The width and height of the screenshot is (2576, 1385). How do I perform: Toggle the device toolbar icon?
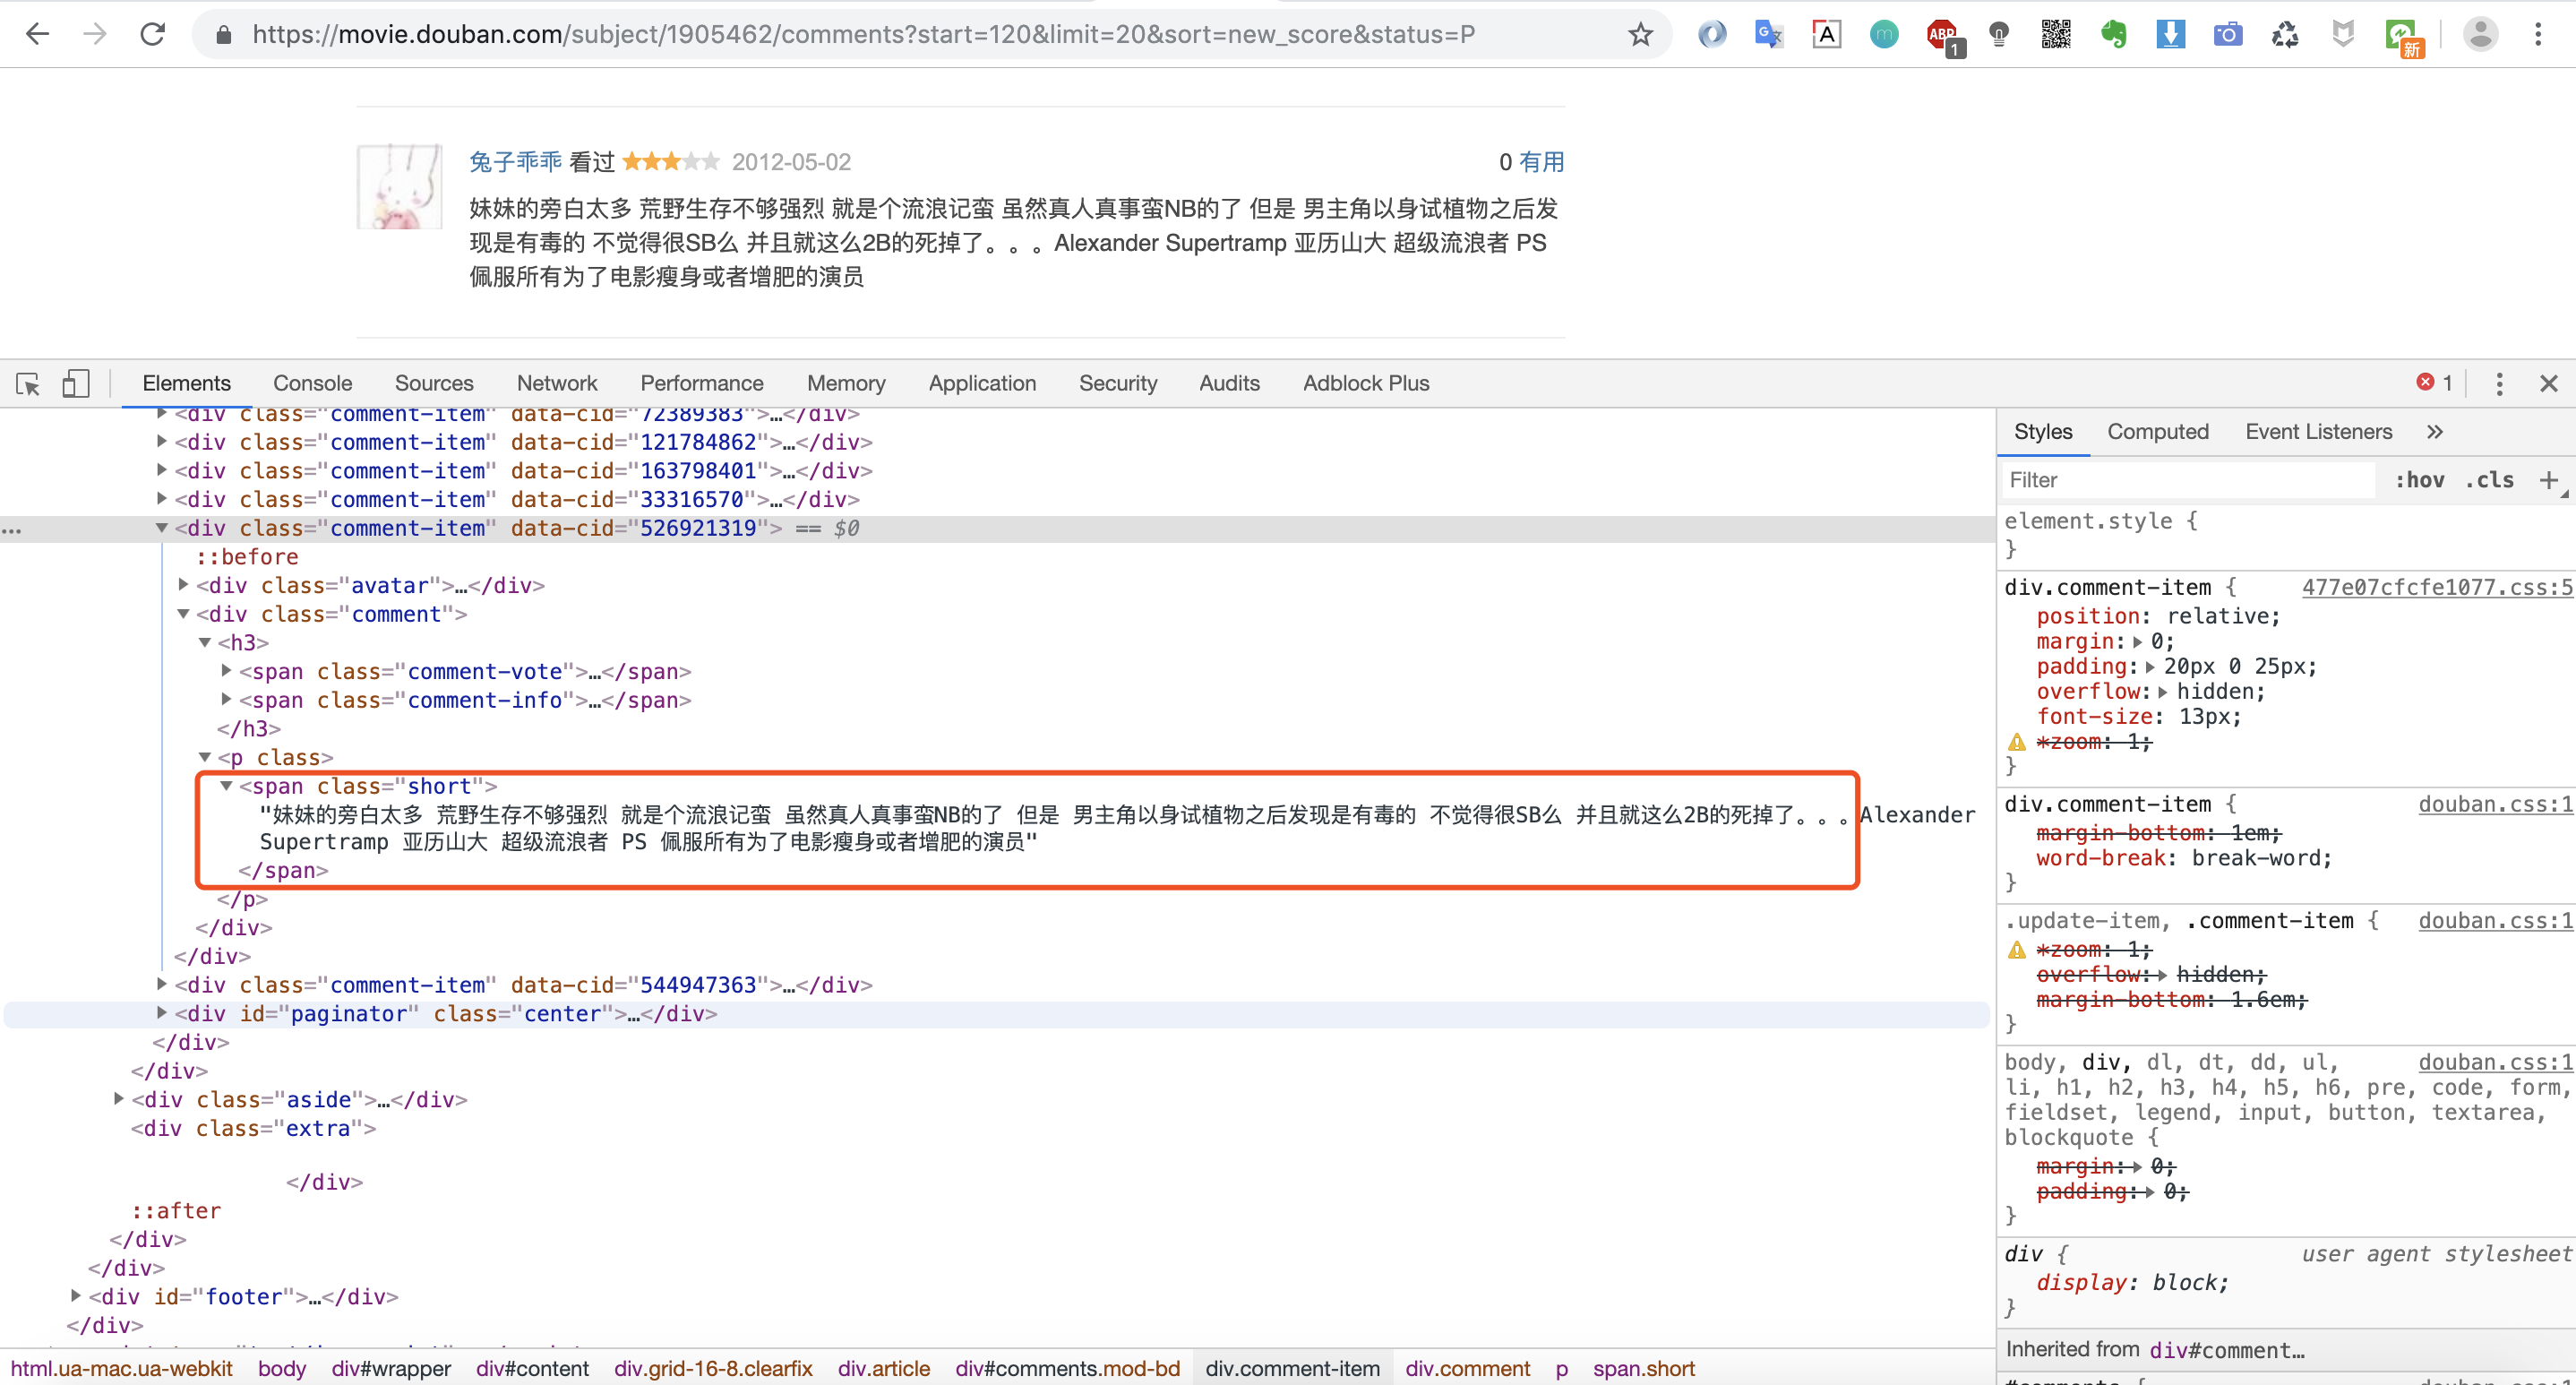[77, 382]
